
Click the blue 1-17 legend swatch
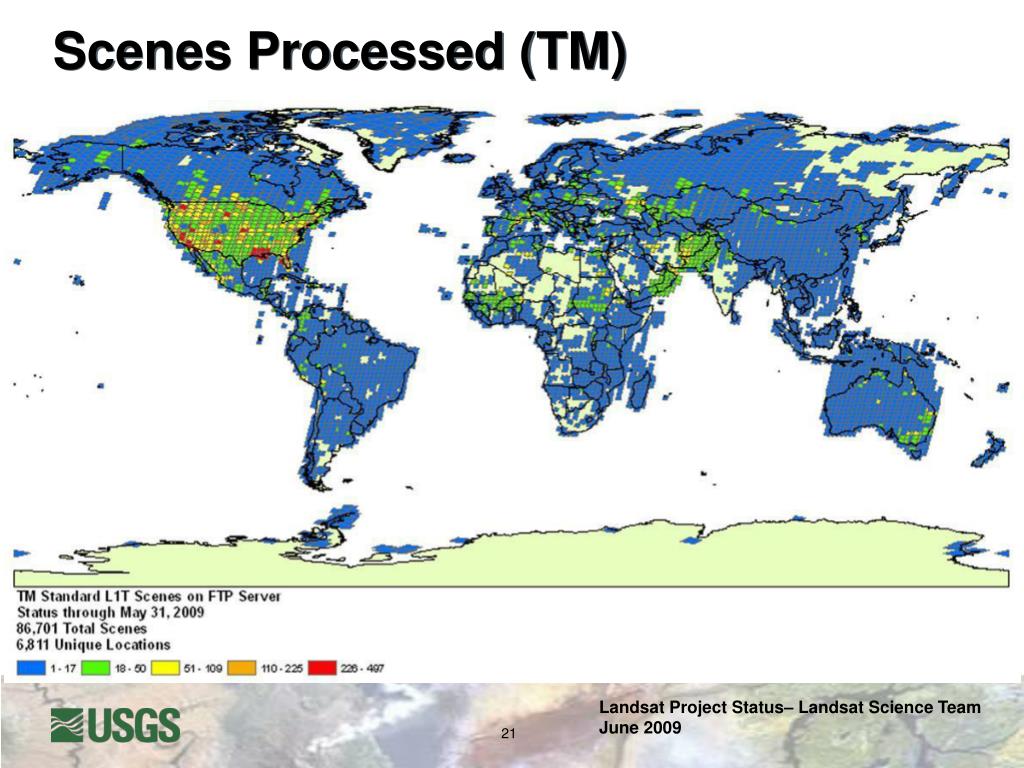point(31,668)
